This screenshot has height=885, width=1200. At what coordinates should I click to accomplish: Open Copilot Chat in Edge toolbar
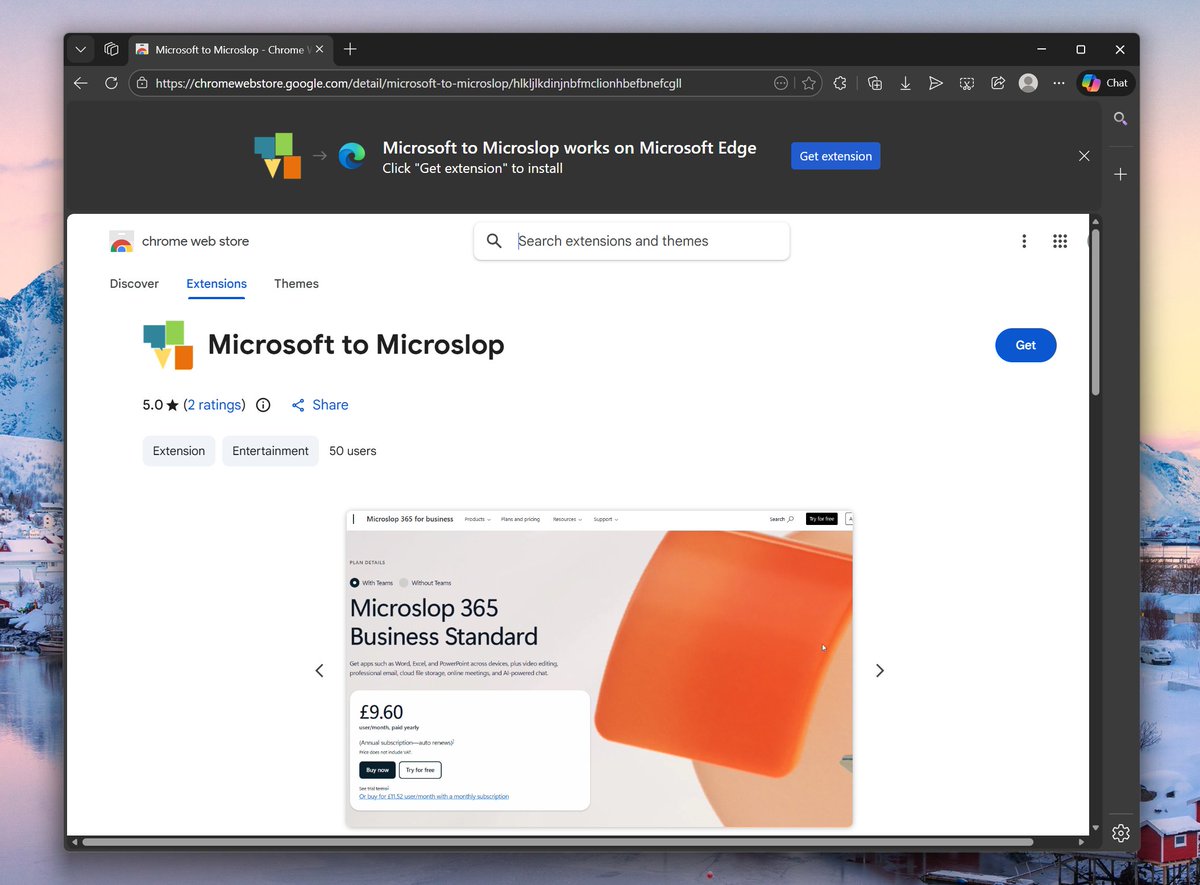tap(1104, 83)
